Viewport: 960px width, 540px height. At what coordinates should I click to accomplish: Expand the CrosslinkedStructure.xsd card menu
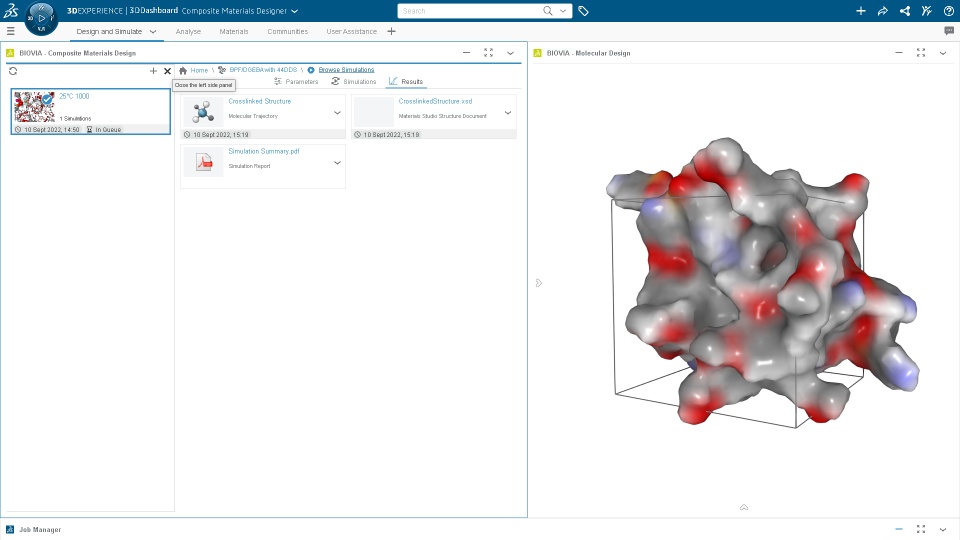click(x=508, y=113)
